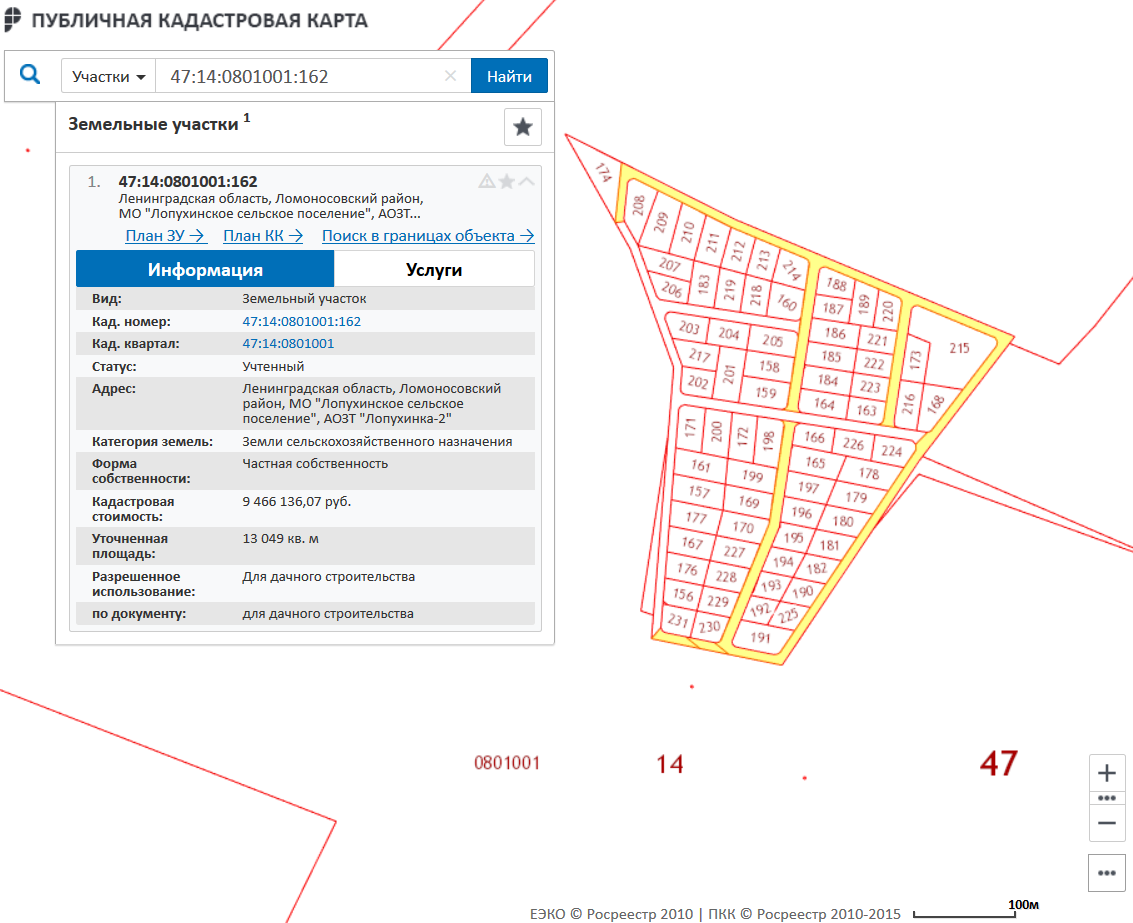Viewport: 1133px width, 923px height.
Task: Click the warning triangle icon on result
Action: (x=487, y=181)
